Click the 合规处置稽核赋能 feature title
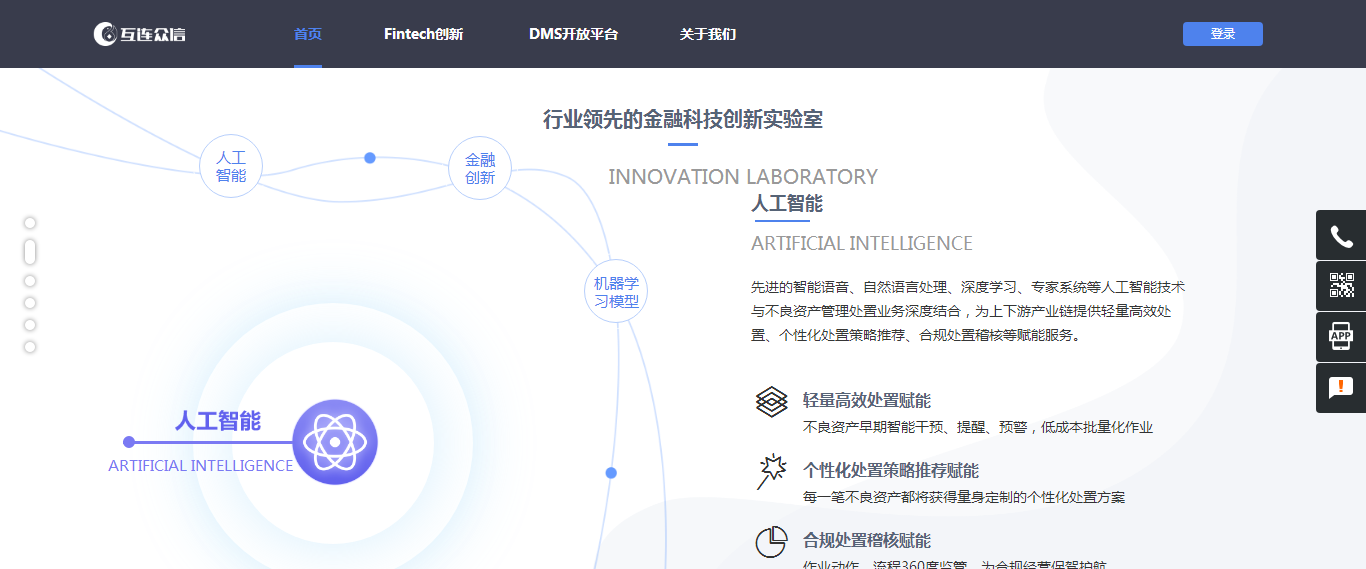 coord(867,541)
